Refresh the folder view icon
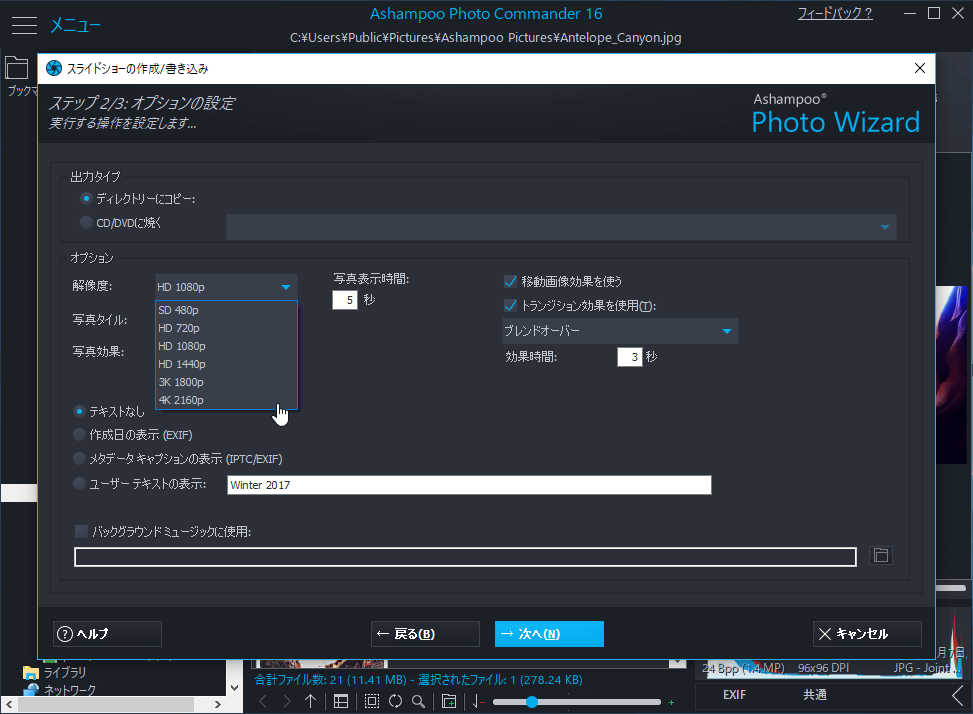The image size is (973, 714). pyautogui.click(x=395, y=702)
